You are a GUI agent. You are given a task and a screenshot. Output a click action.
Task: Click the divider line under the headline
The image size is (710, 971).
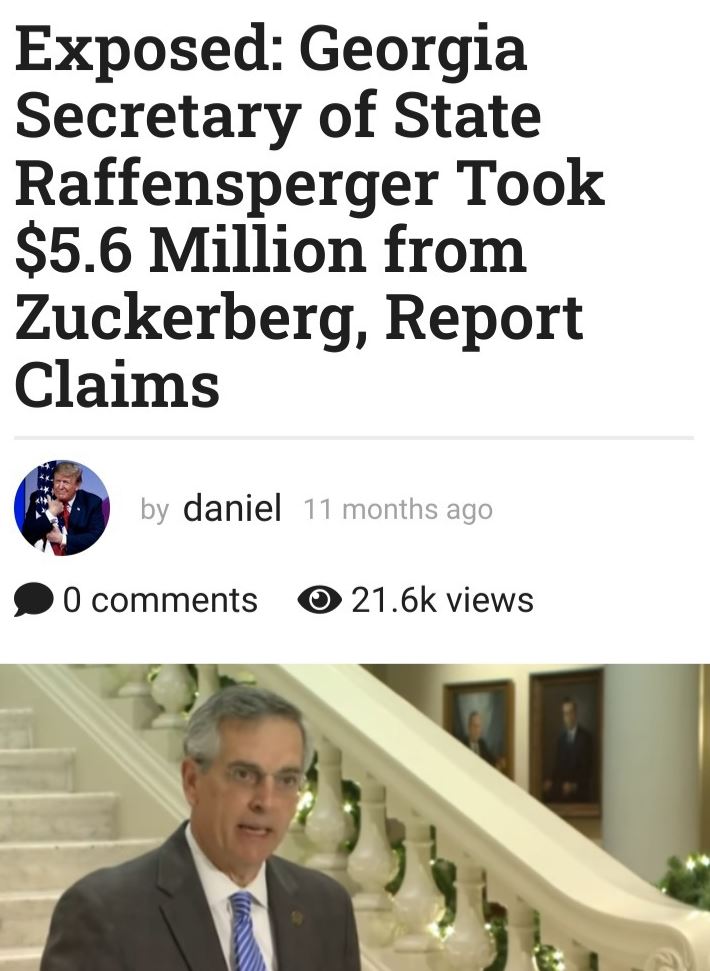pyautogui.click(x=354, y=438)
